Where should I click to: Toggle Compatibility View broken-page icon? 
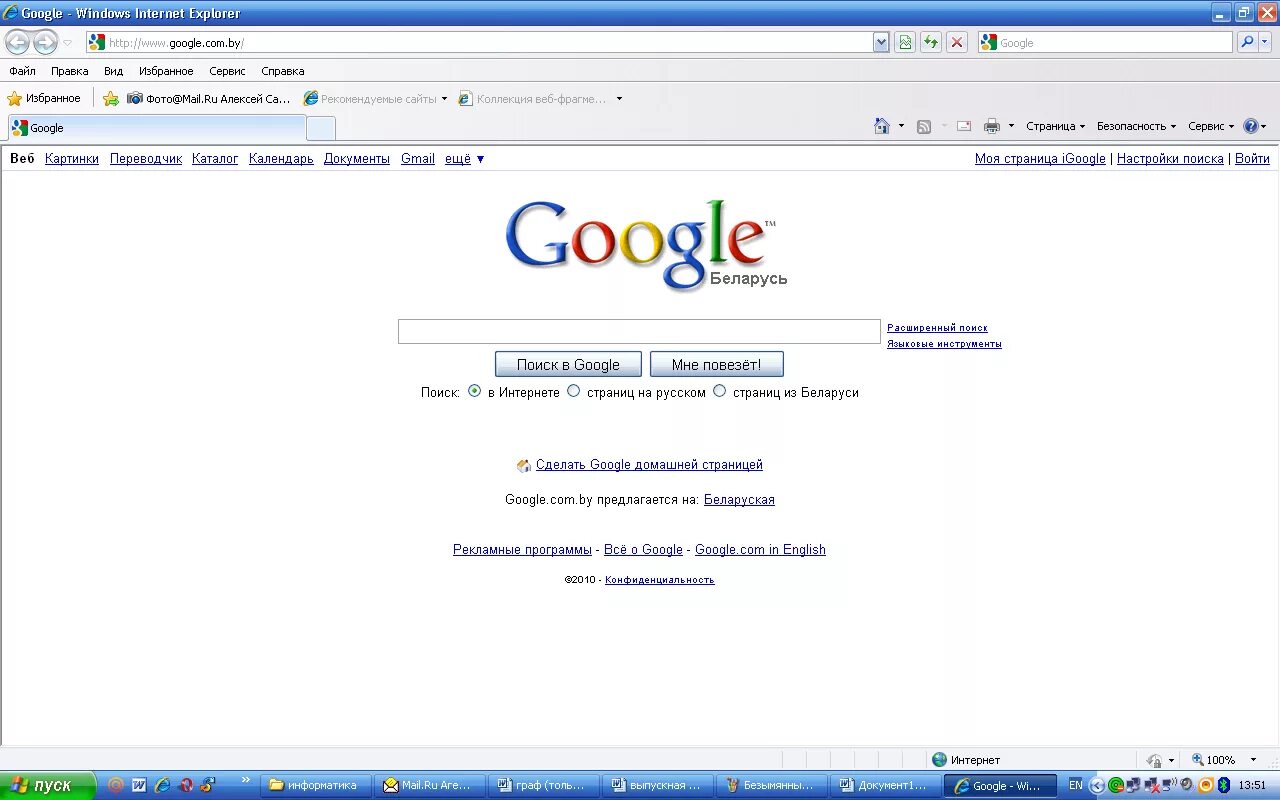coord(905,42)
